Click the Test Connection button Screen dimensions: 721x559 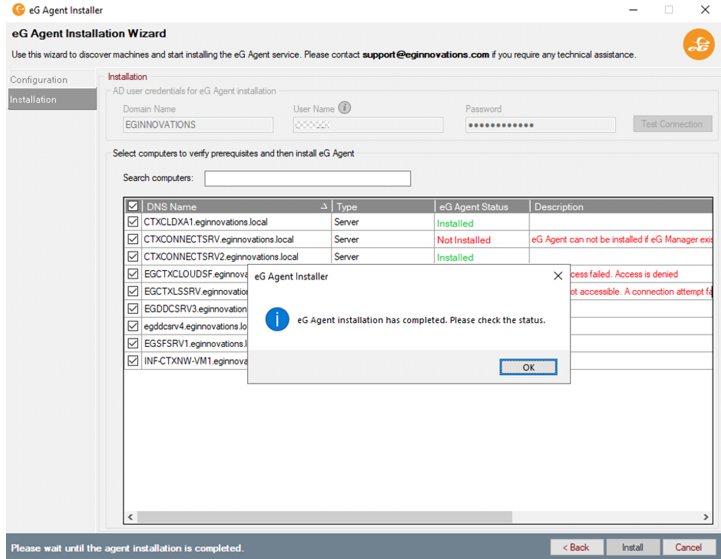click(672, 124)
